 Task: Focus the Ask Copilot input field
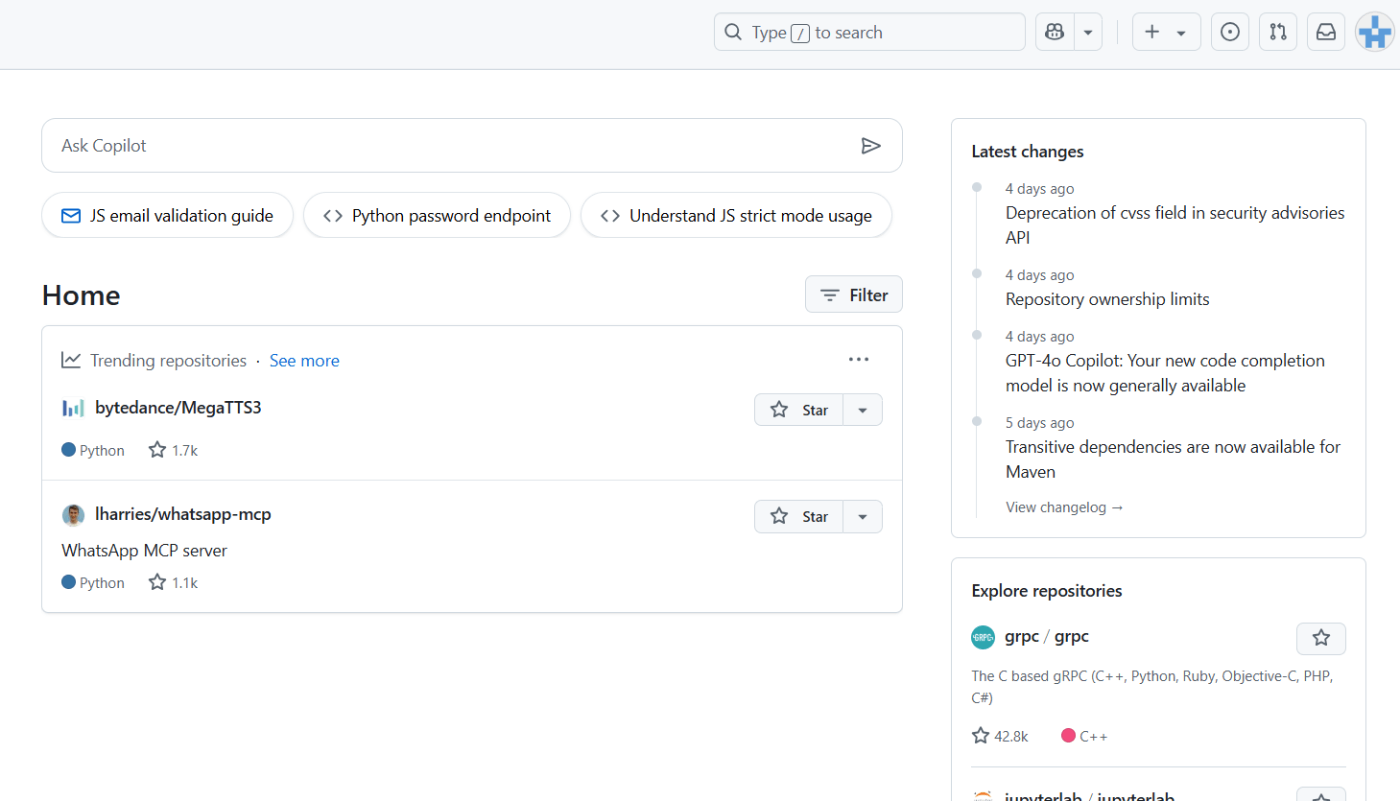(x=472, y=146)
